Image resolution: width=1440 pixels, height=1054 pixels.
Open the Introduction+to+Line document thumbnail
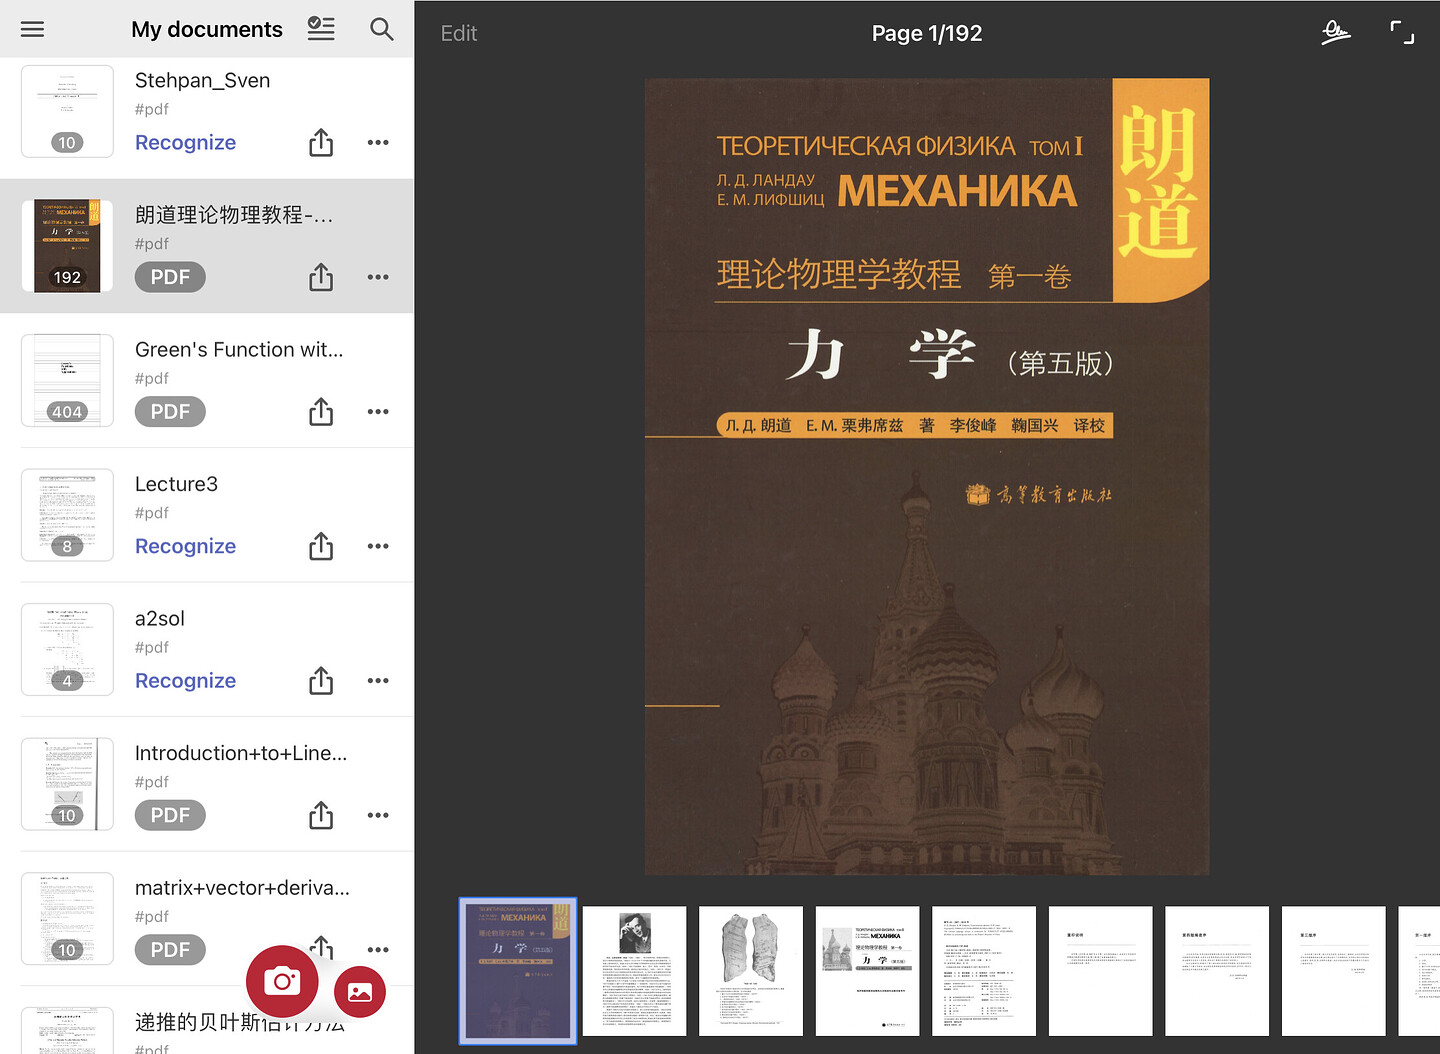(67, 784)
